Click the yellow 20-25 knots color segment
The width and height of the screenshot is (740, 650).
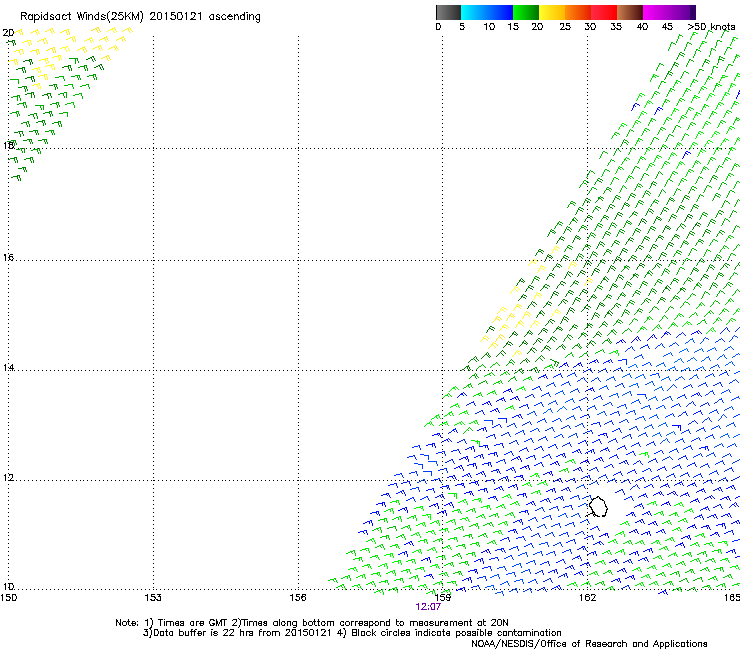(552, 12)
